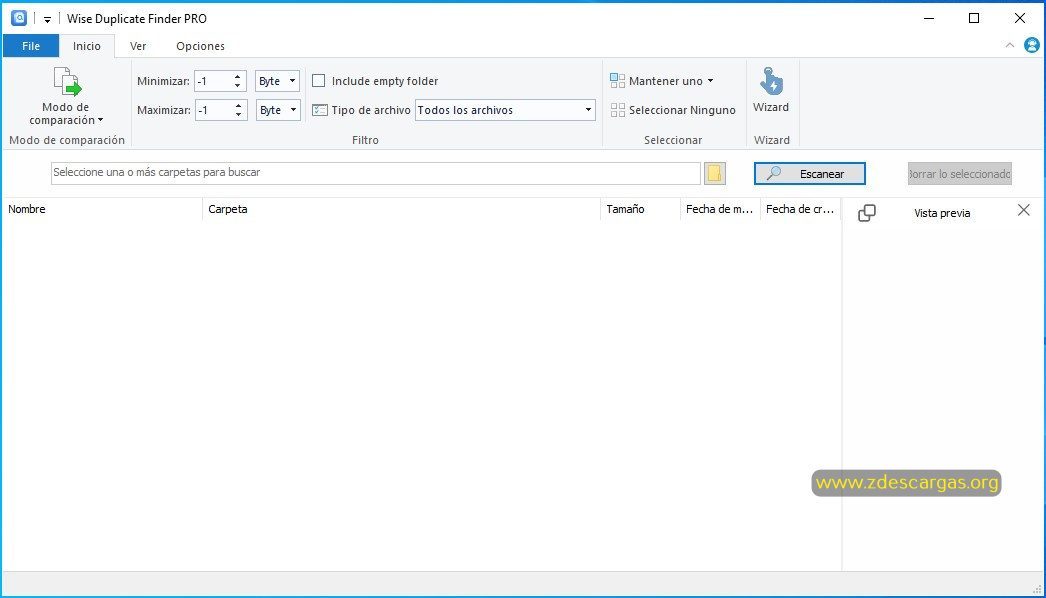The image size is (1046, 598).
Task: Sort by Fecha de creación column header
Action: 801,209
